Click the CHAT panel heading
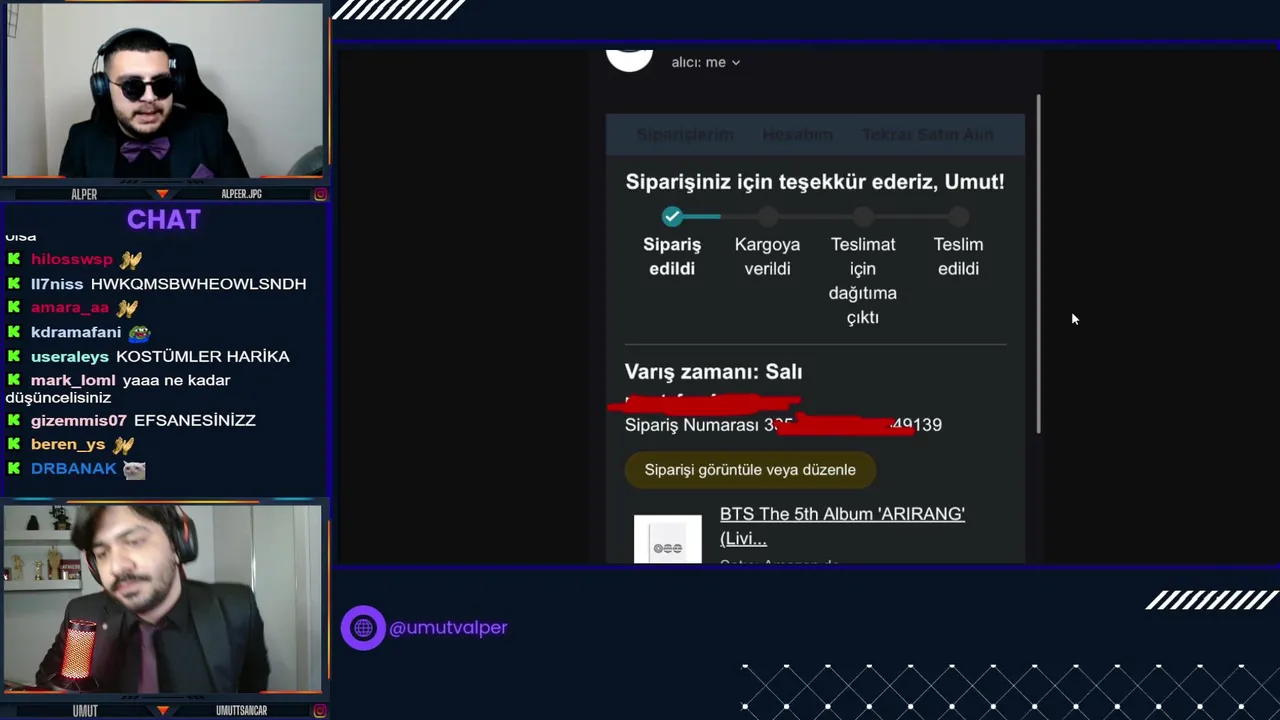Image resolution: width=1280 pixels, height=720 pixels. pos(164,220)
